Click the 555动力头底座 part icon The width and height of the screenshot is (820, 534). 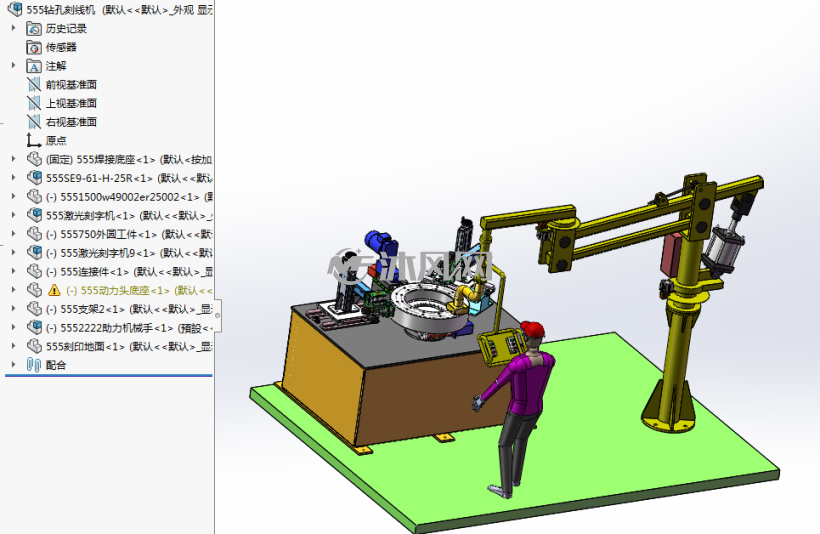coord(34,290)
